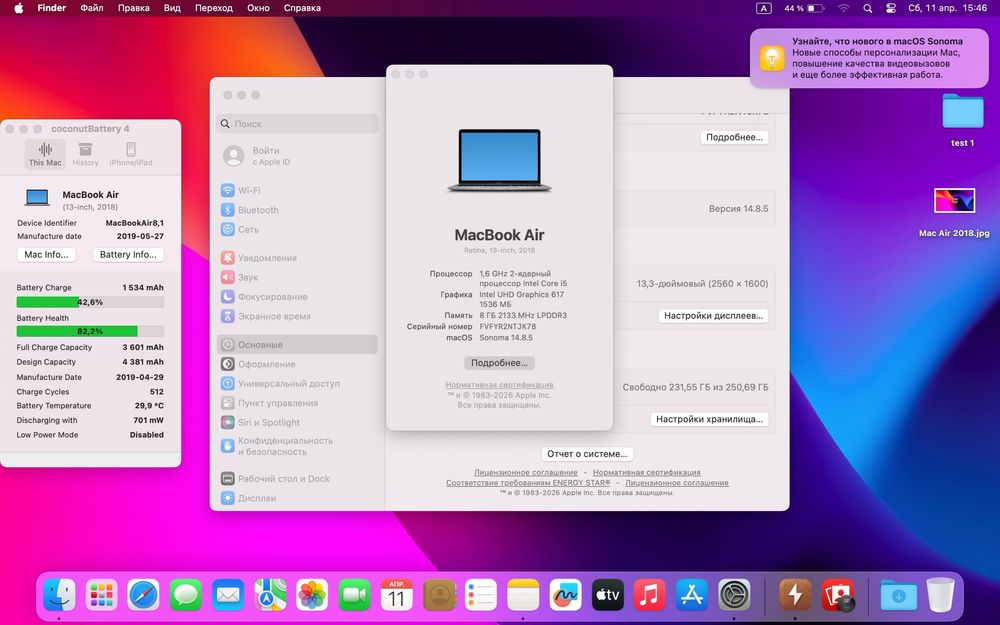The width and height of the screenshot is (1000, 625).
Task: Open Finder from the Dock
Action: click(59, 596)
